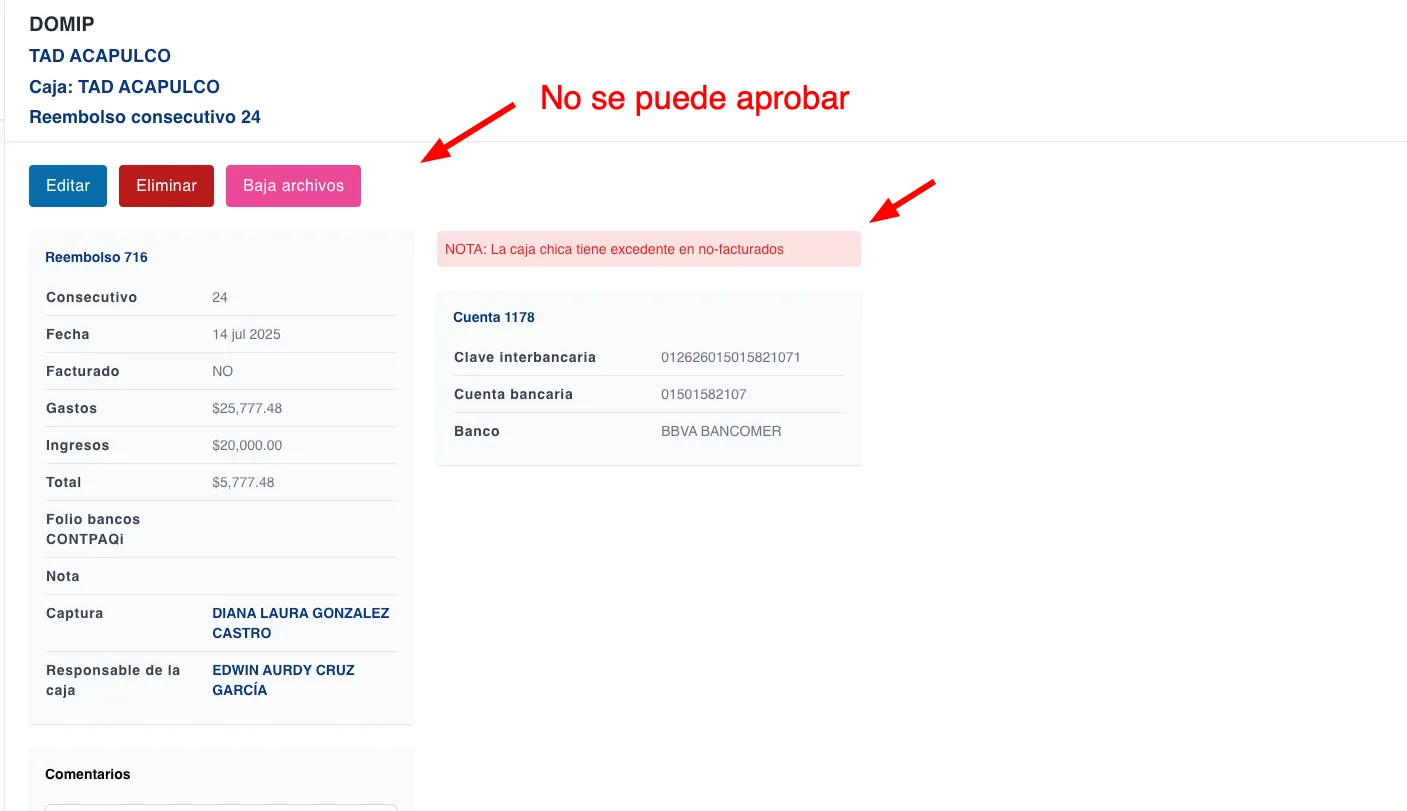Click the BBVA BANCOMER bank value
1407x811 pixels.
[x=721, y=431]
